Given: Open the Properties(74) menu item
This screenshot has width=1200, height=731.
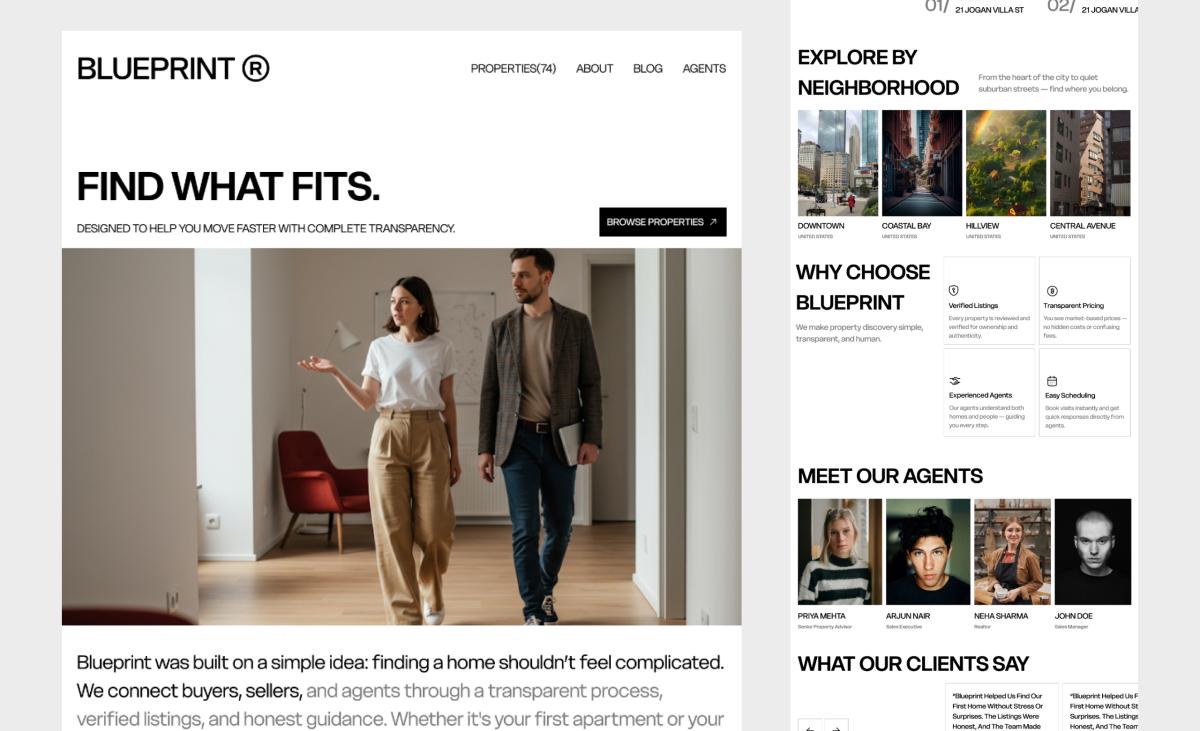Looking at the screenshot, I should click(x=513, y=69).
